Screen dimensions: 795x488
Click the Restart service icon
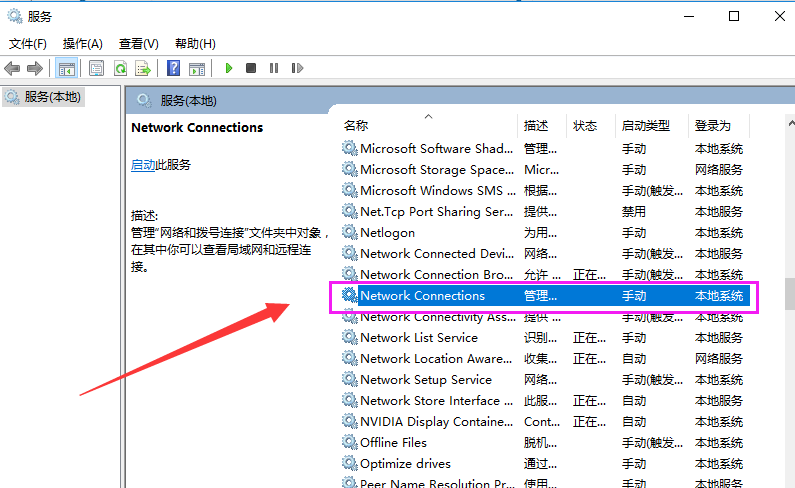(297, 68)
